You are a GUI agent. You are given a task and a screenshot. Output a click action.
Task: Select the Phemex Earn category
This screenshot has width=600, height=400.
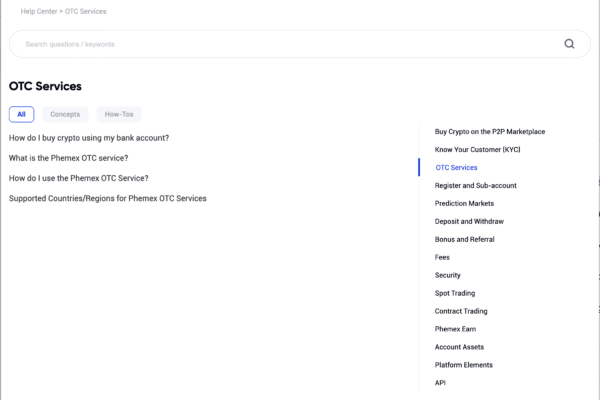pyautogui.click(x=455, y=329)
